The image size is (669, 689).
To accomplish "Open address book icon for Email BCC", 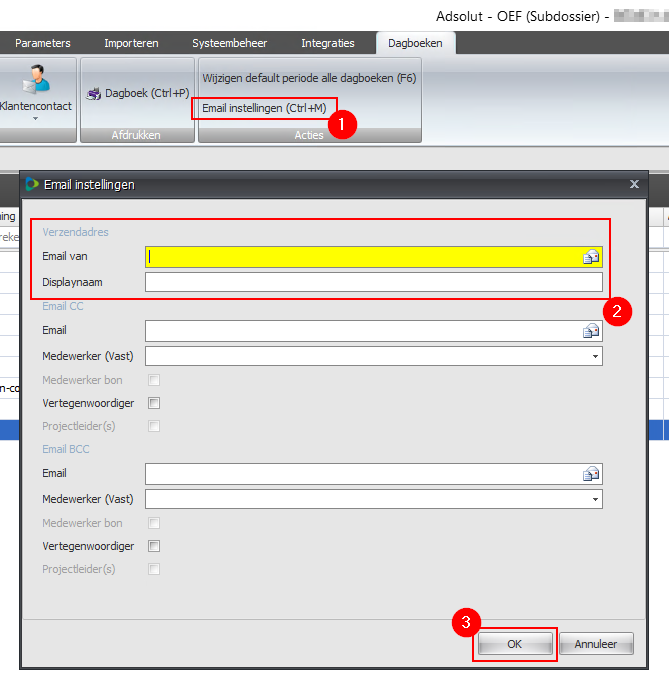I will 591,474.
